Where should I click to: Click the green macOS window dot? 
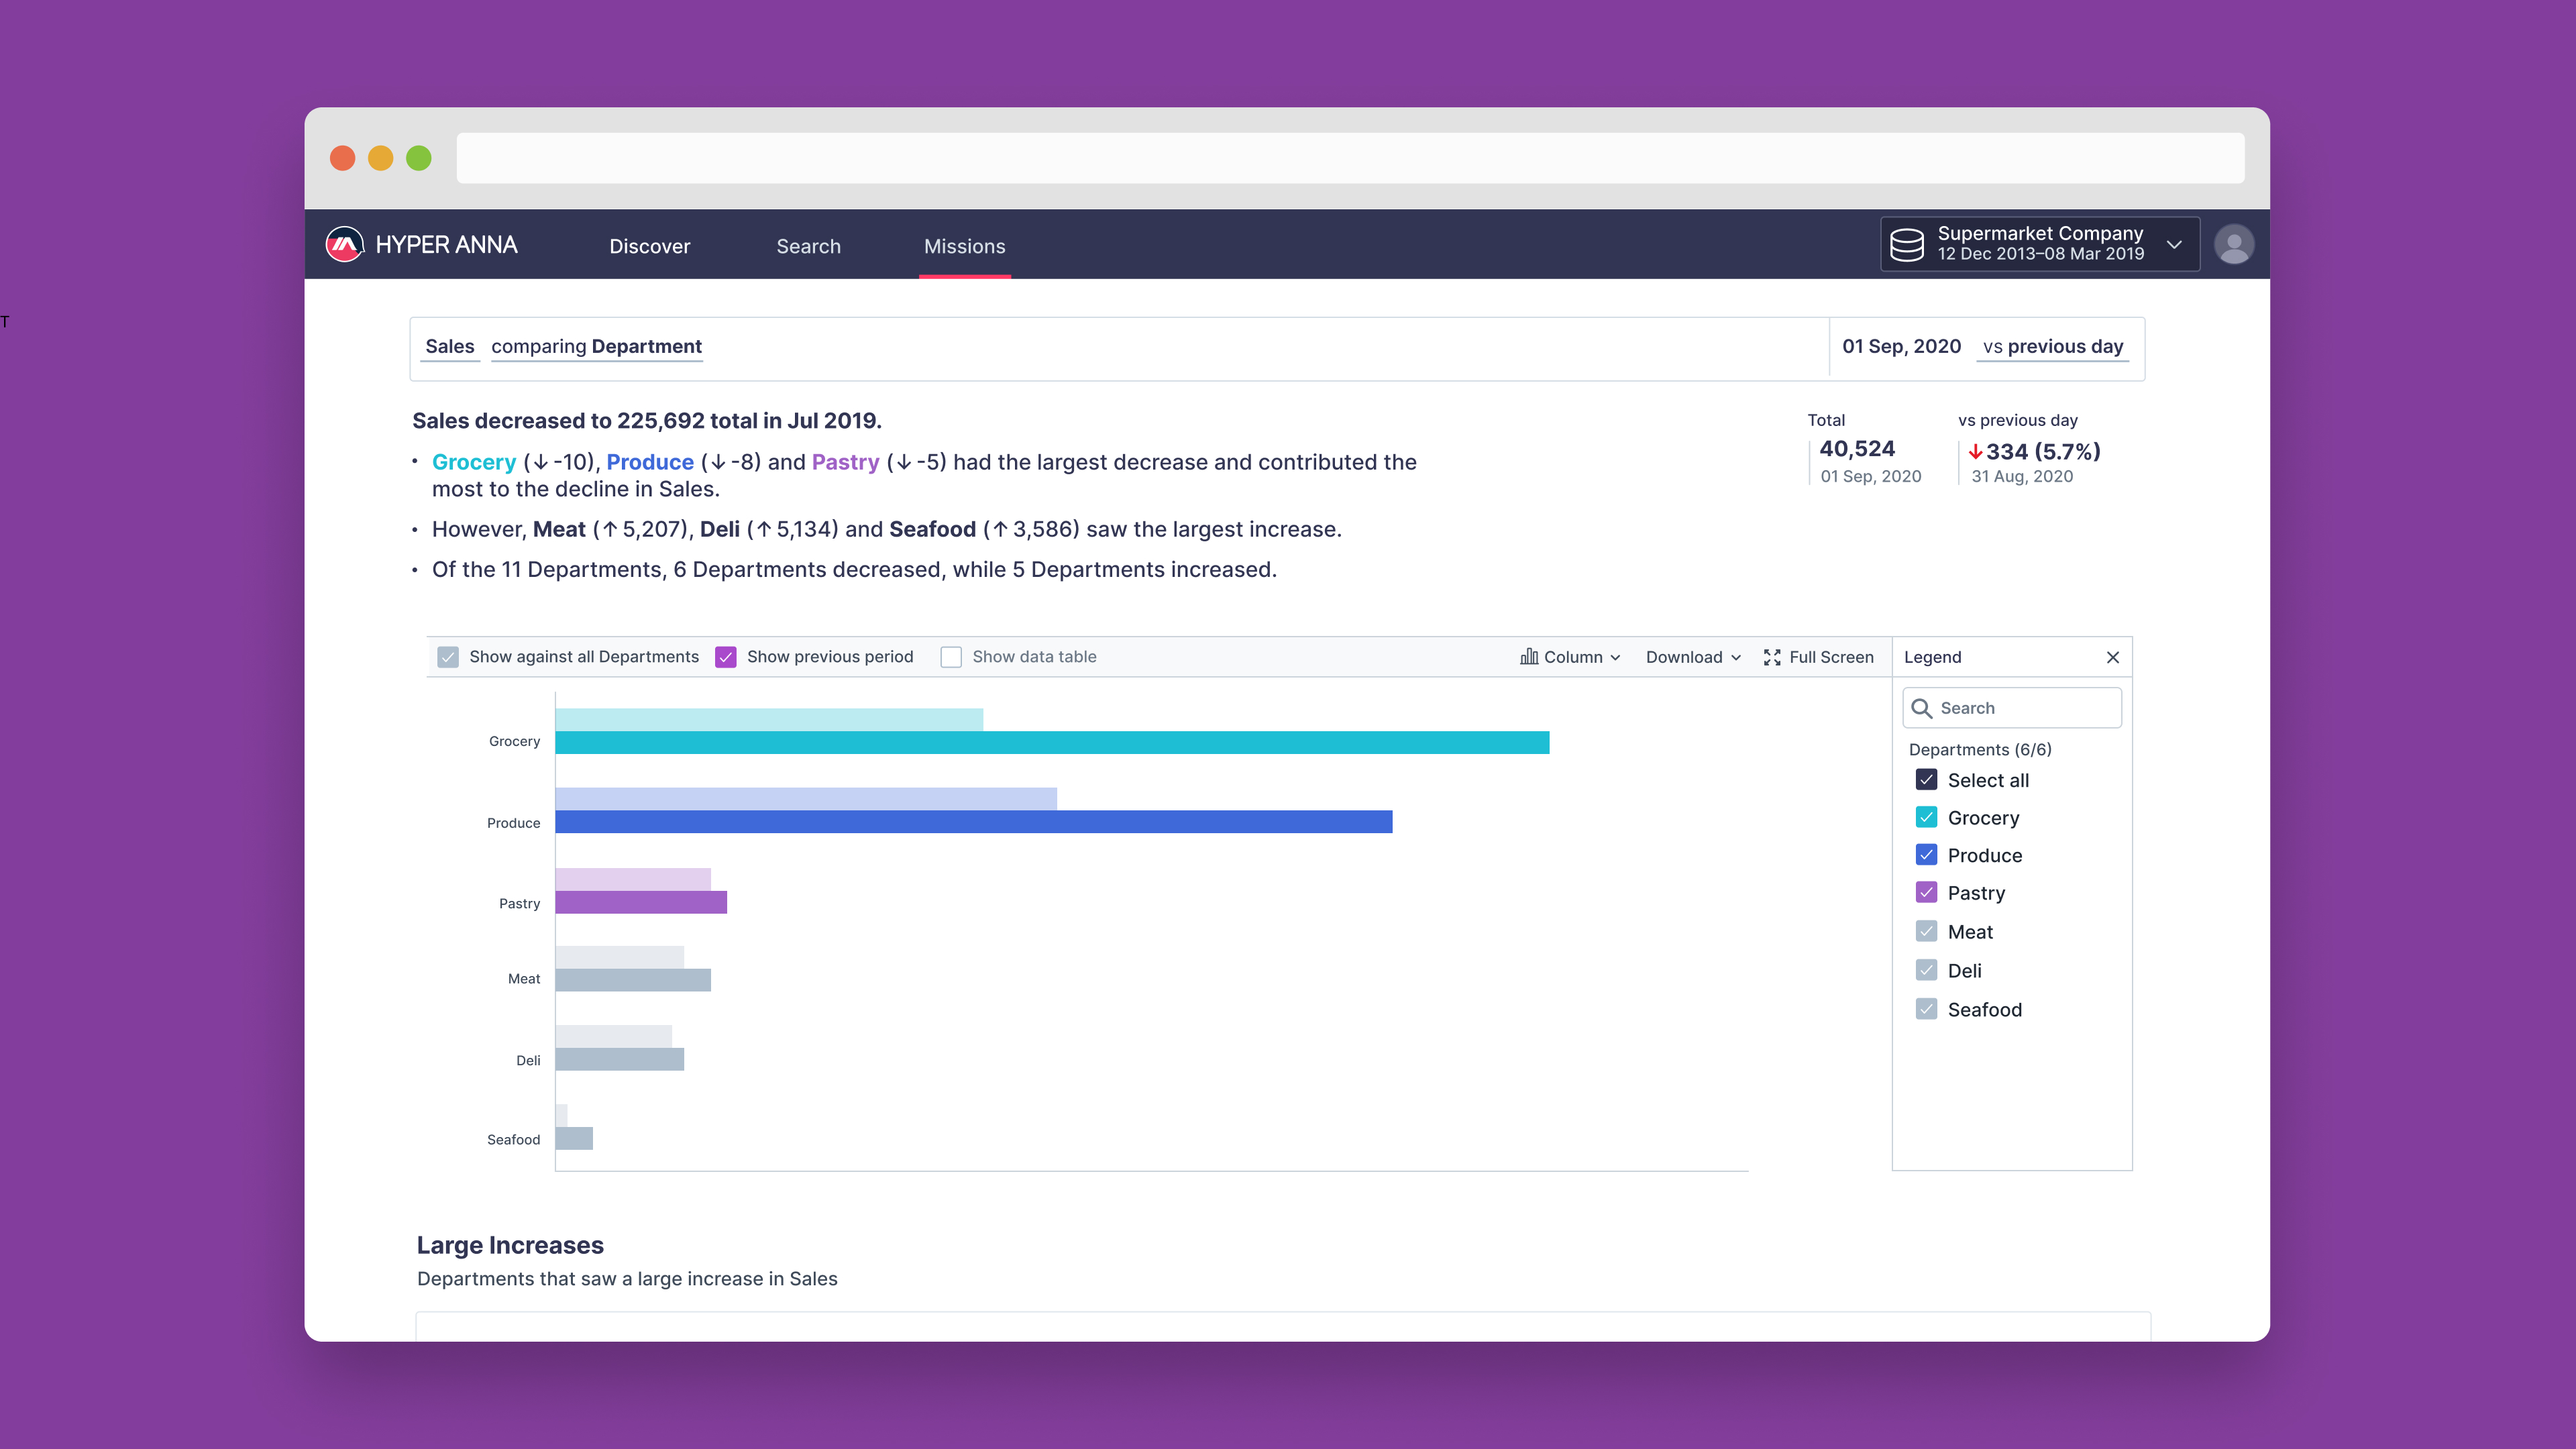click(x=419, y=158)
